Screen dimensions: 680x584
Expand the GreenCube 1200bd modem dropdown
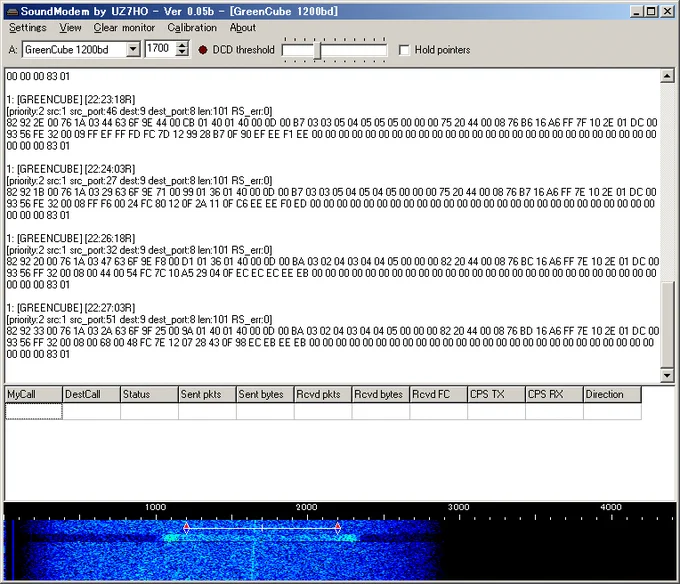coord(133,49)
